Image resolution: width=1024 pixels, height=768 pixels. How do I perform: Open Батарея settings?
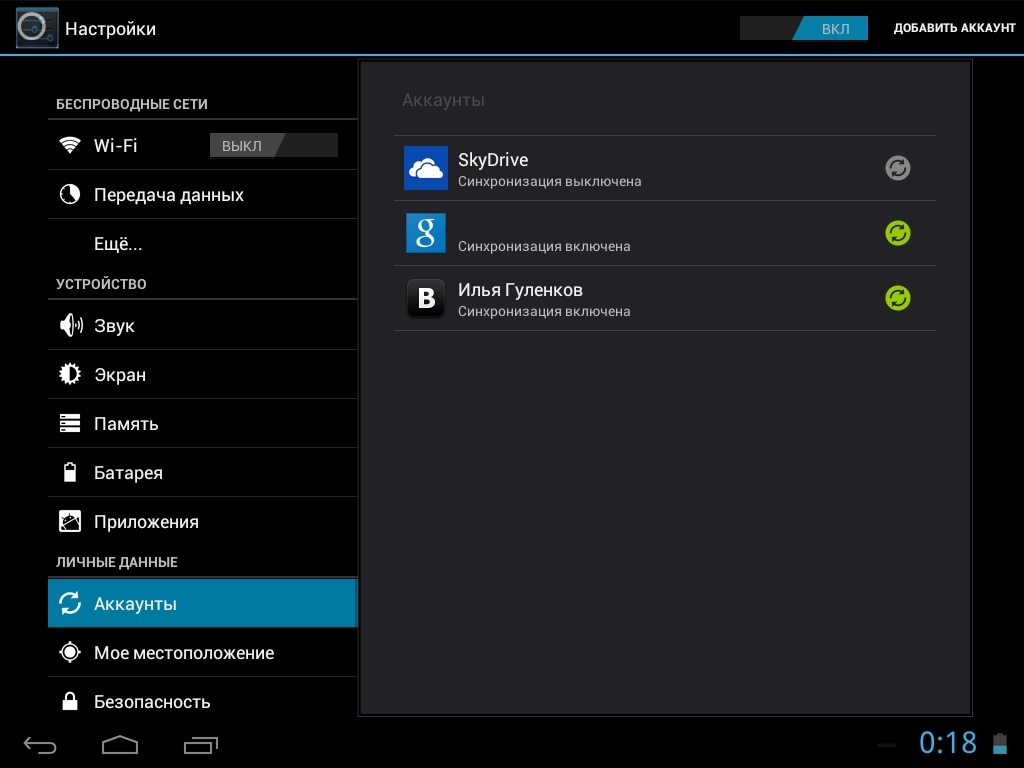[x=202, y=472]
